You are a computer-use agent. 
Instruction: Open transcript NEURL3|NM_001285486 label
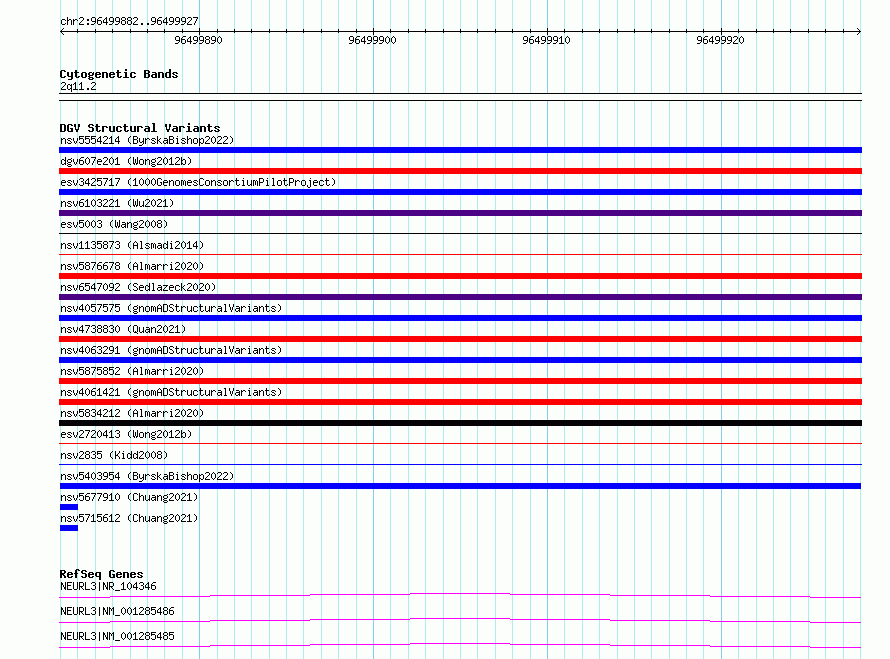(117, 611)
